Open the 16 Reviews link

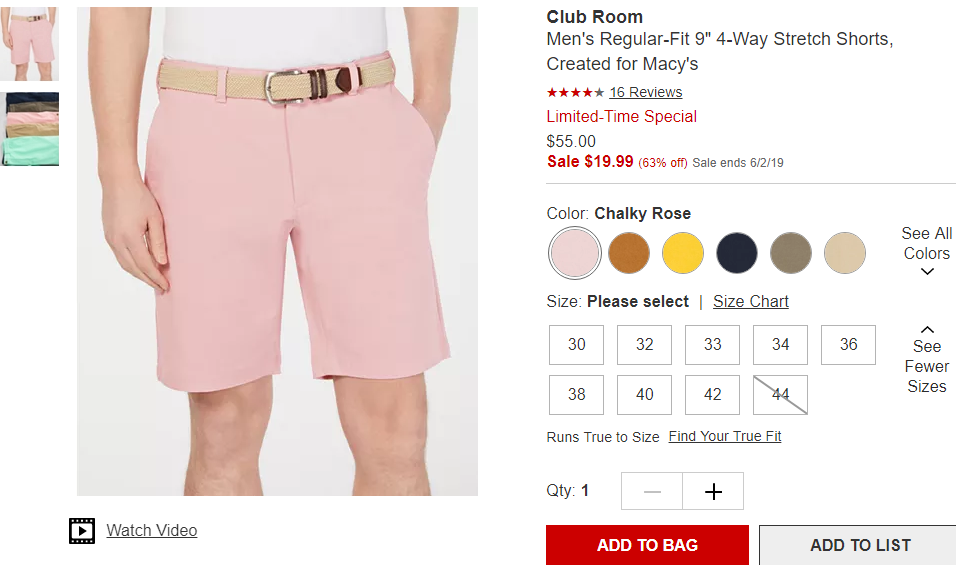(x=646, y=93)
